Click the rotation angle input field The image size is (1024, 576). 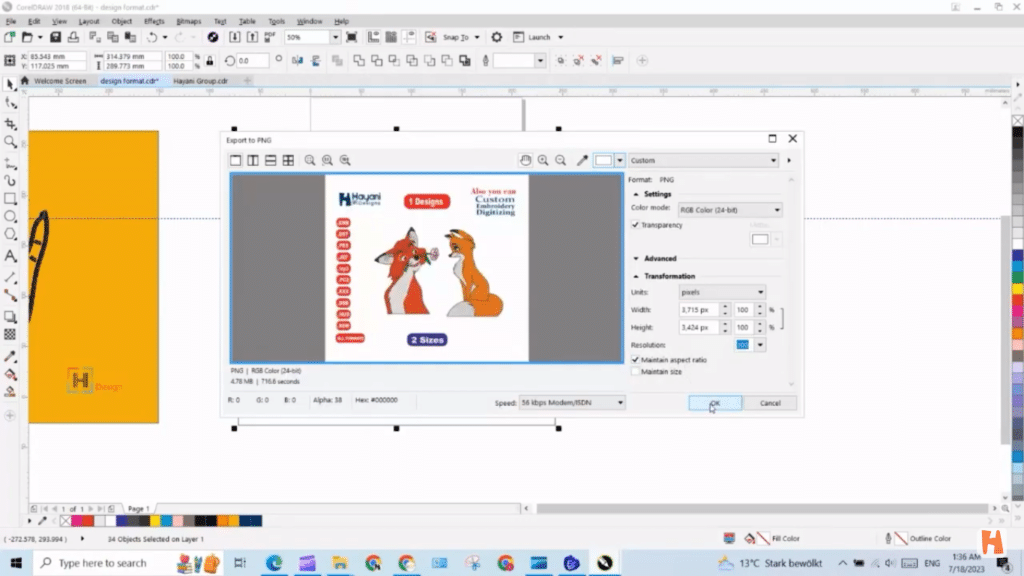click(x=253, y=61)
